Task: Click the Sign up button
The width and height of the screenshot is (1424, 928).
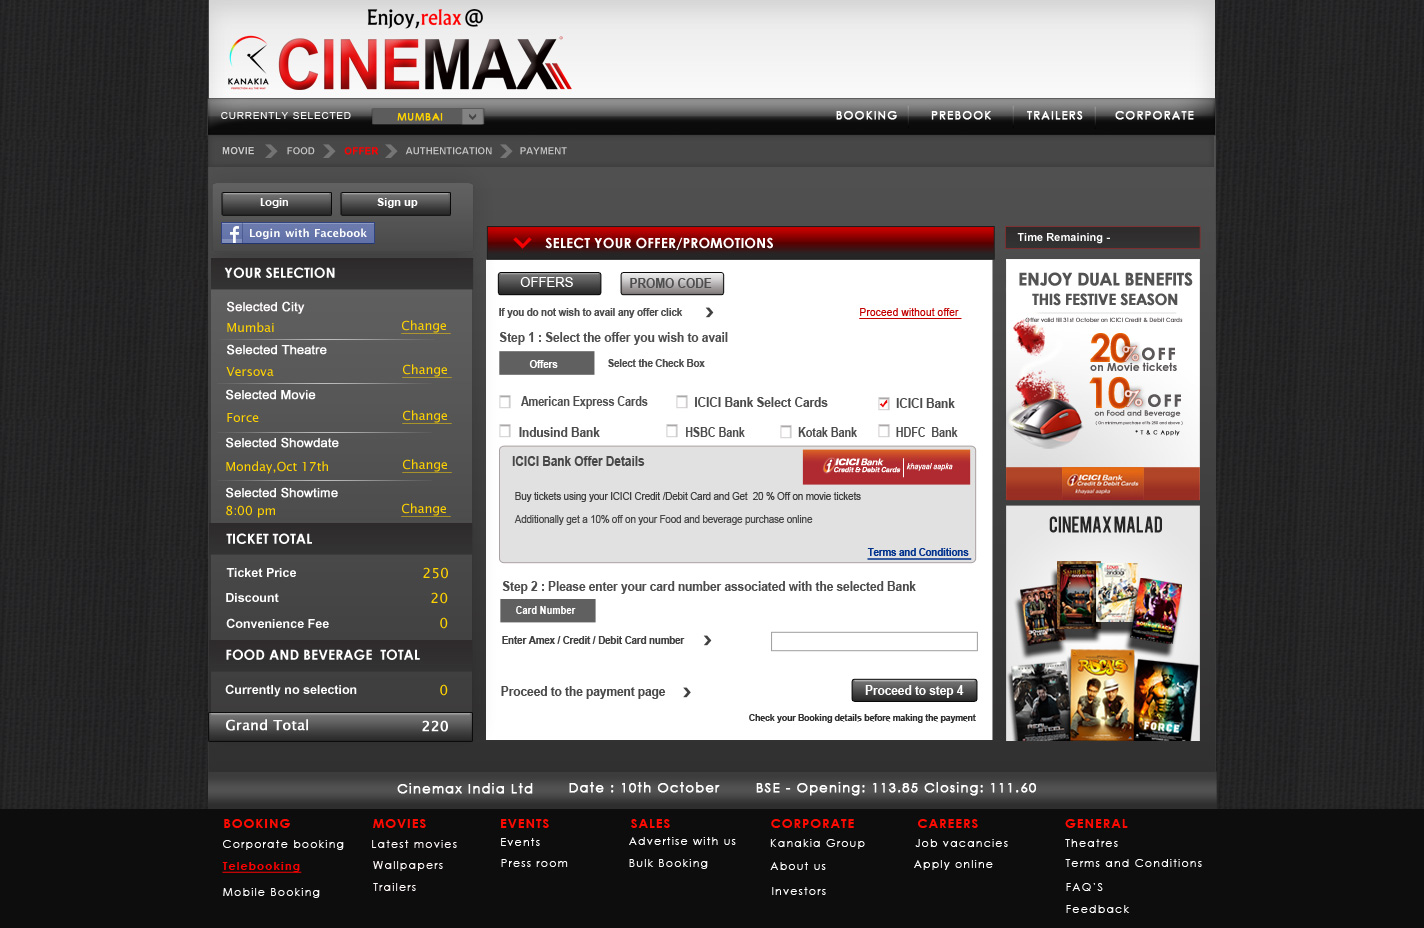Action: 395,203
